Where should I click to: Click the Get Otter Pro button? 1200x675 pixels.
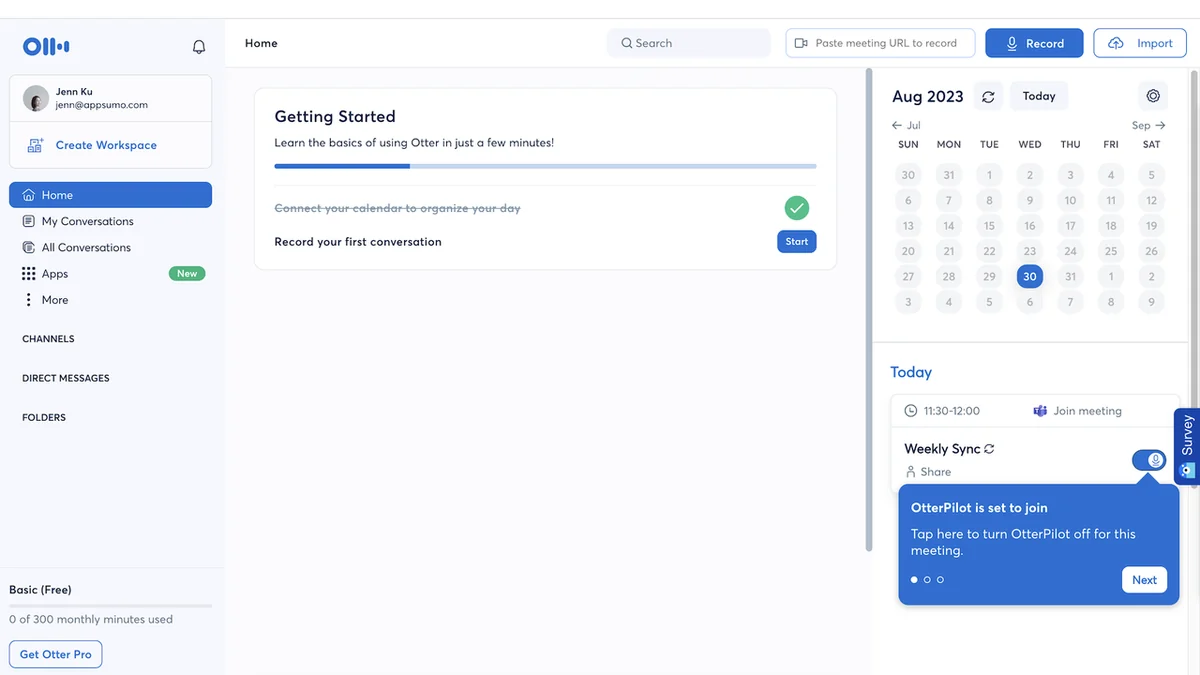click(x=55, y=654)
